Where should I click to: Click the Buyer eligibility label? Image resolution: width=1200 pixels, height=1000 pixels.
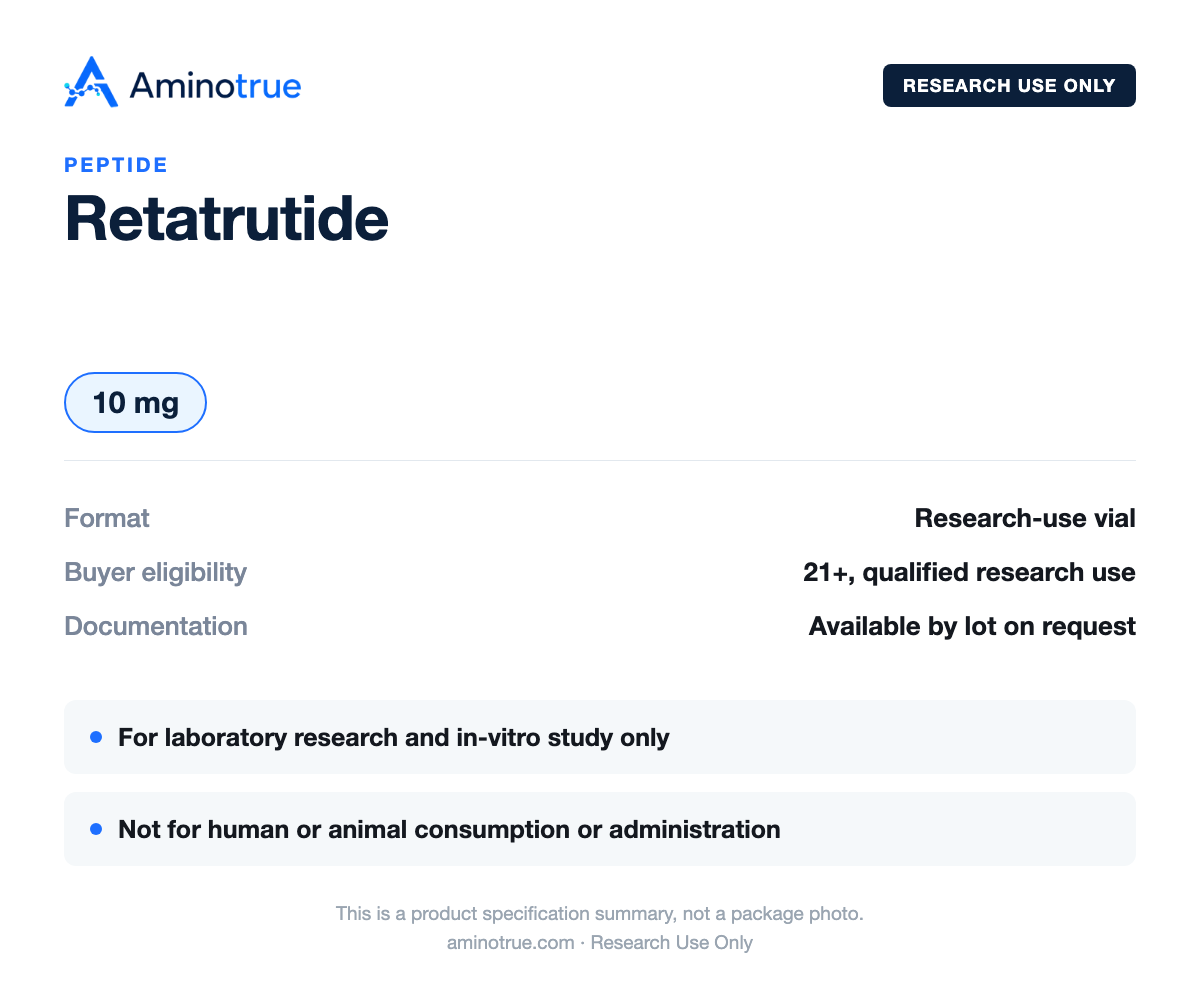click(155, 572)
